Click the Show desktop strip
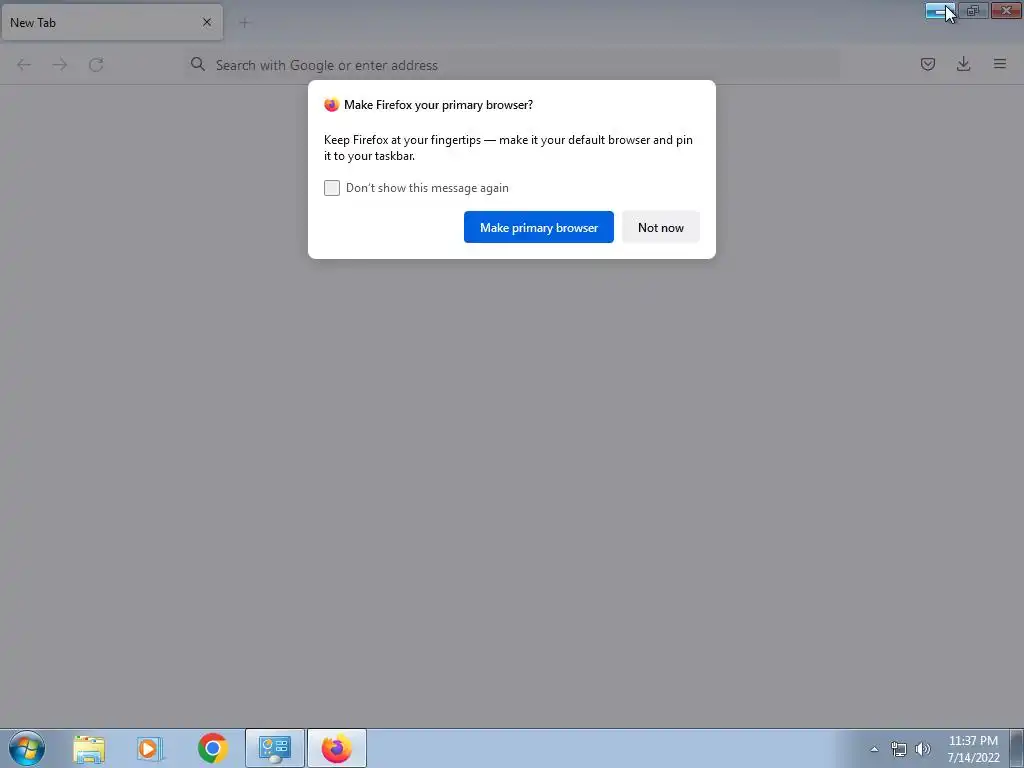1024x768 pixels. point(1017,748)
